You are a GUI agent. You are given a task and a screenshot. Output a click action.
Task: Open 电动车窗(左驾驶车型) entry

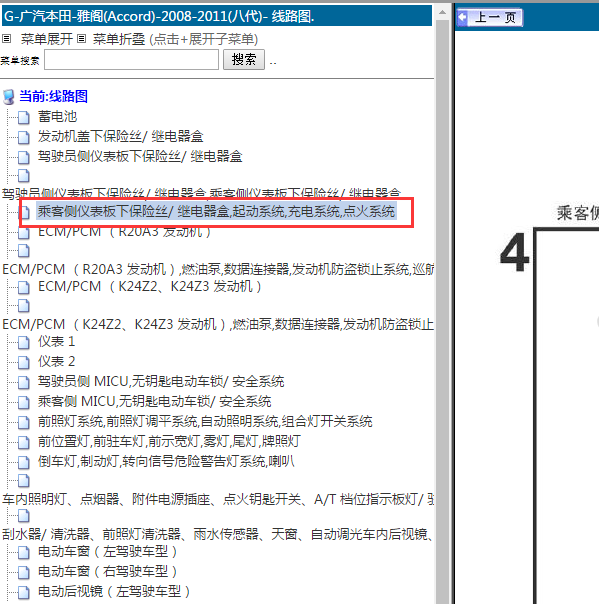[108, 552]
